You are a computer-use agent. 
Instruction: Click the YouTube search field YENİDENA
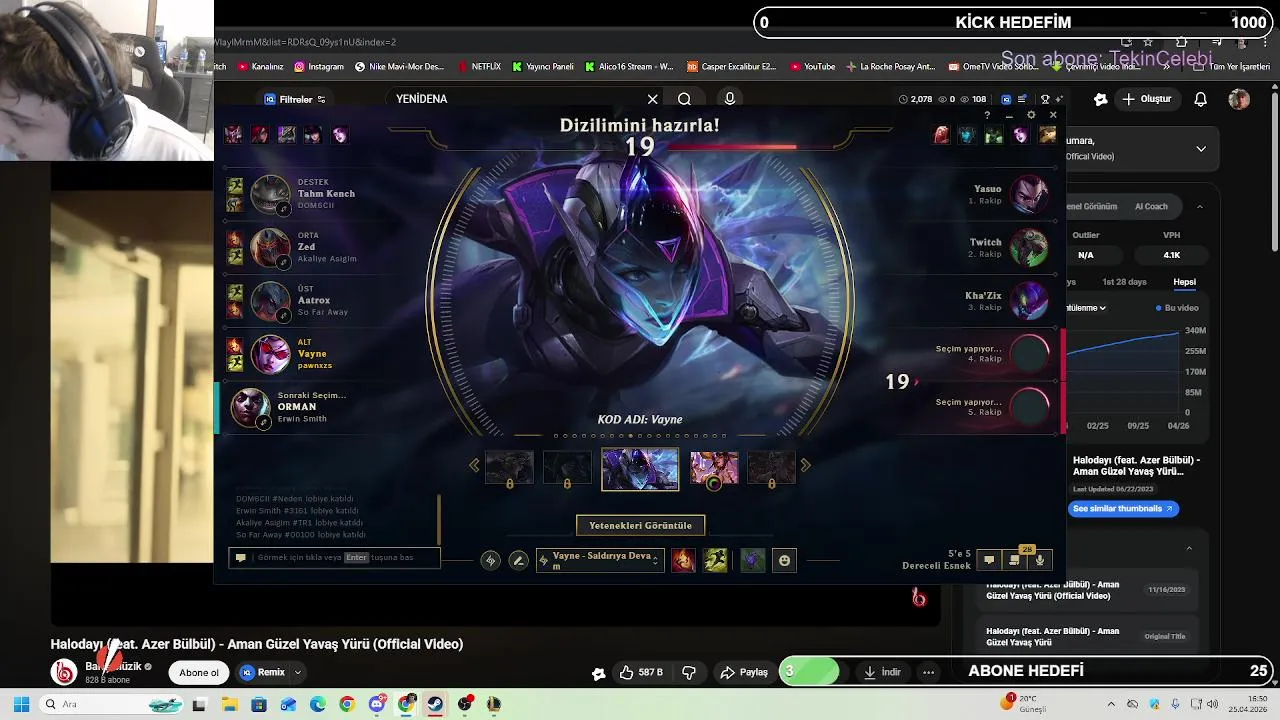coord(515,99)
